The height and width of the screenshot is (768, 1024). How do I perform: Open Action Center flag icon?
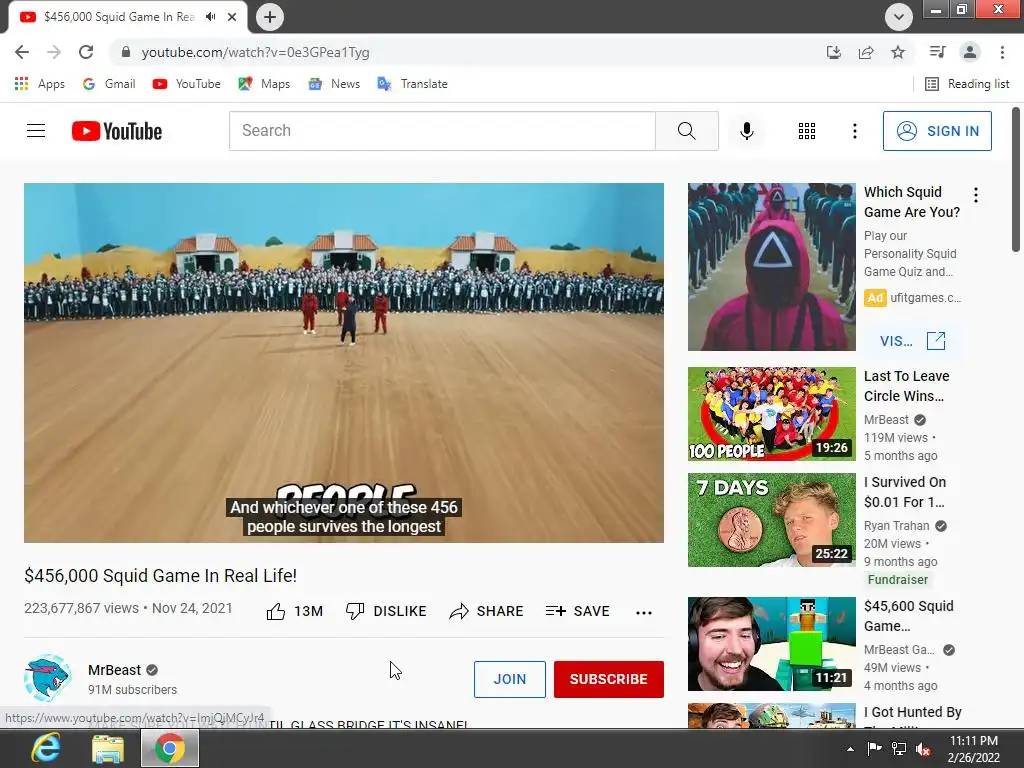[x=874, y=749]
